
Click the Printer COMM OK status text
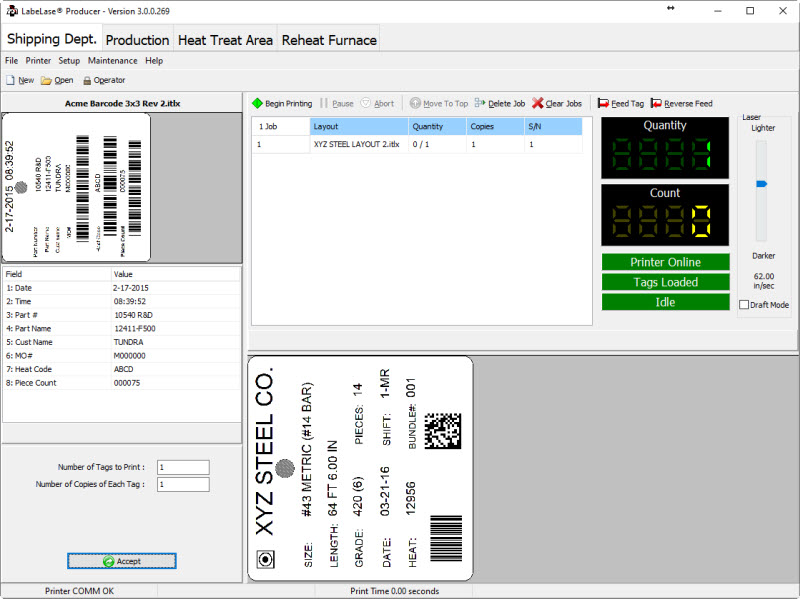coord(79,591)
